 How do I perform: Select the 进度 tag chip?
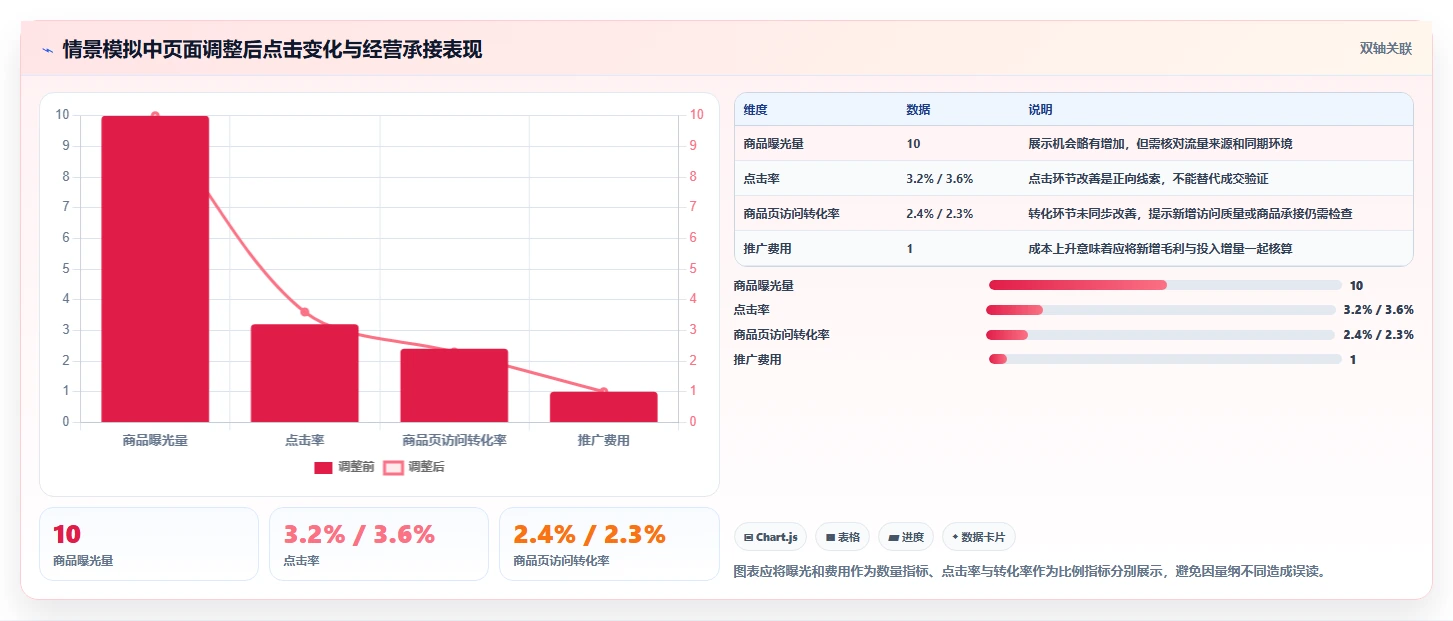906,537
